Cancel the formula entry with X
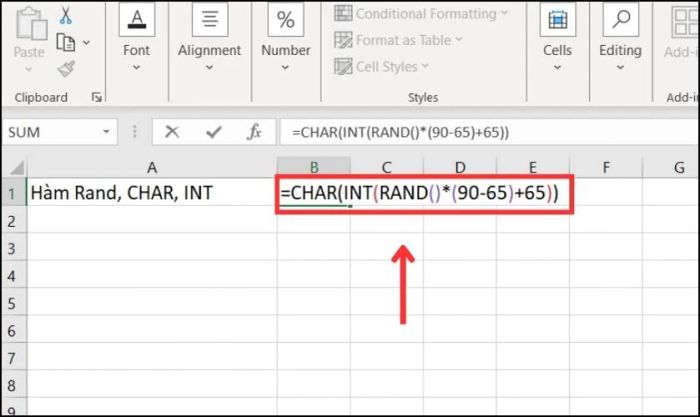 pyautogui.click(x=172, y=132)
